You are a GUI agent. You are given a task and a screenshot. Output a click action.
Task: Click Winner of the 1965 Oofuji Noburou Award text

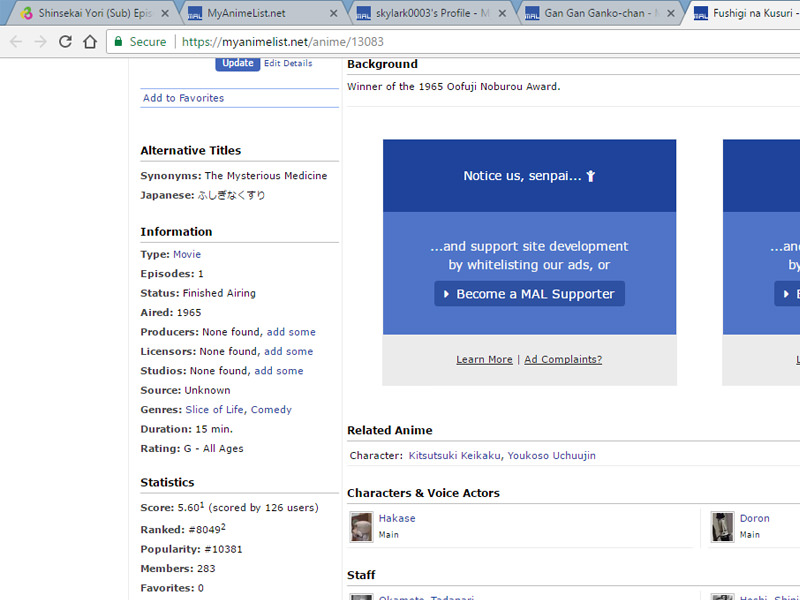pyautogui.click(x=454, y=86)
